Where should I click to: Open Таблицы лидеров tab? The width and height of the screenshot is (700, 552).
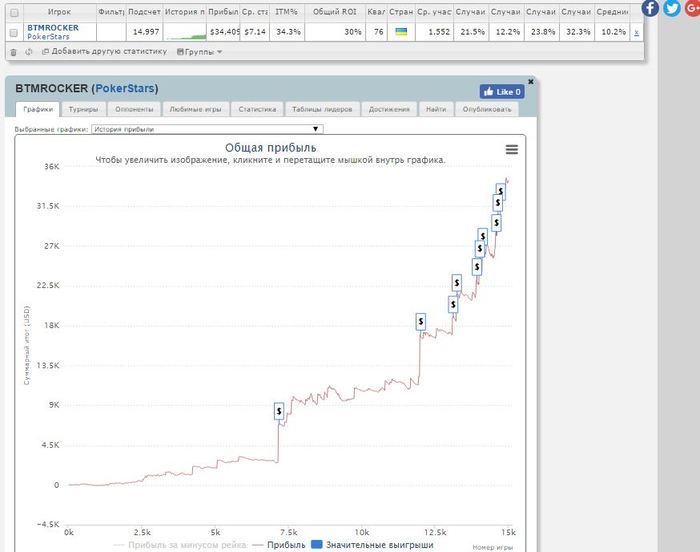tap(322, 109)
